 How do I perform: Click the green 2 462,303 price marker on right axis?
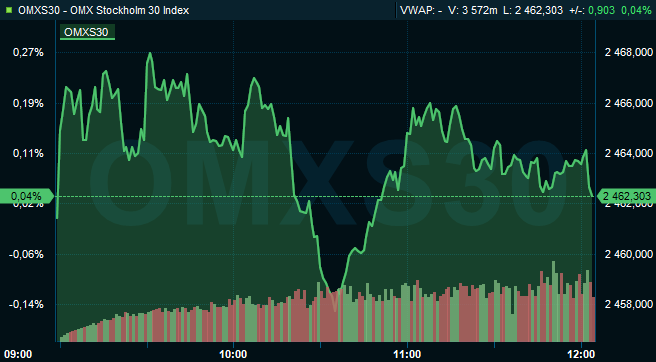[x=626, y=196]
